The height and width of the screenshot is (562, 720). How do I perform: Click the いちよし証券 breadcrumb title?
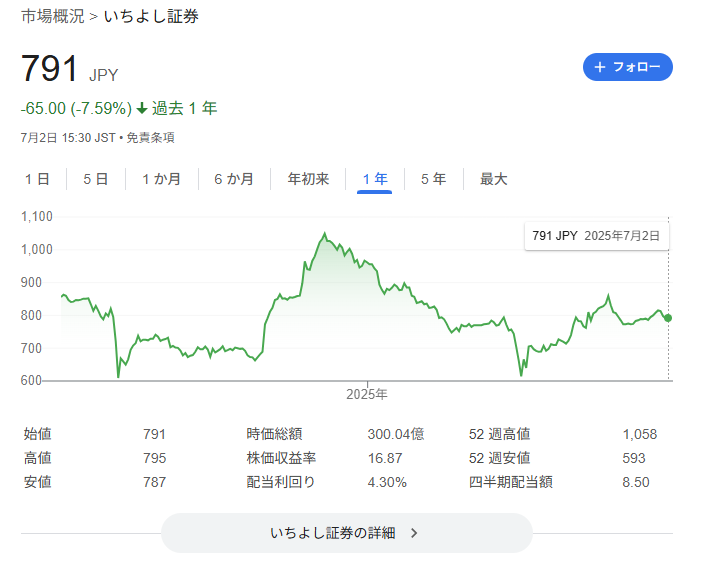(x=151, y=17)
